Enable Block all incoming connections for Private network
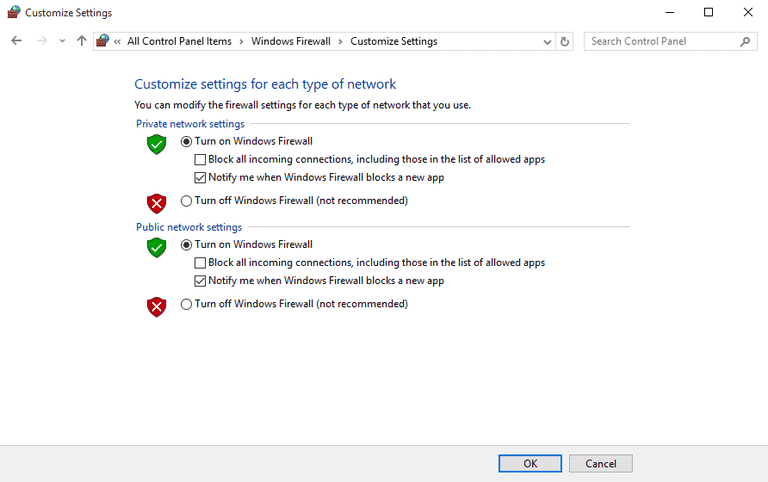 click(x=200, y=160)
